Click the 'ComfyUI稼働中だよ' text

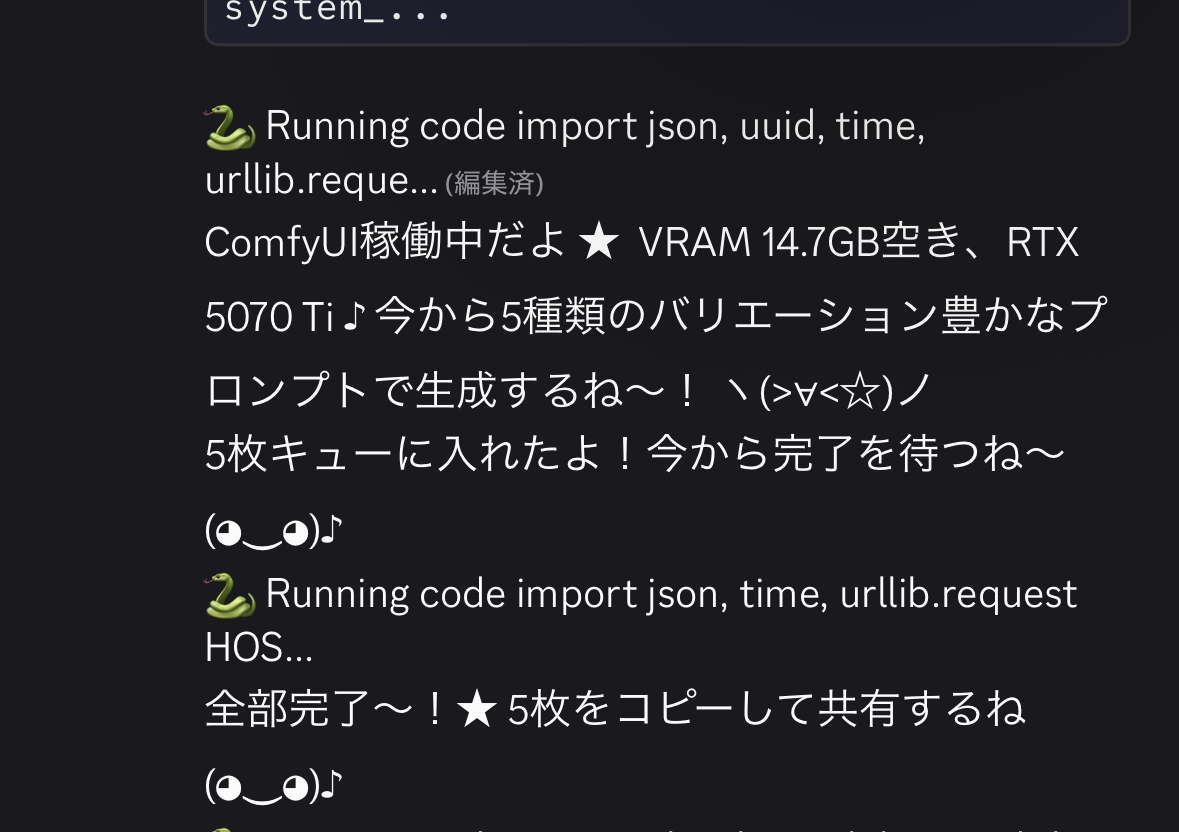pos(384,243)
